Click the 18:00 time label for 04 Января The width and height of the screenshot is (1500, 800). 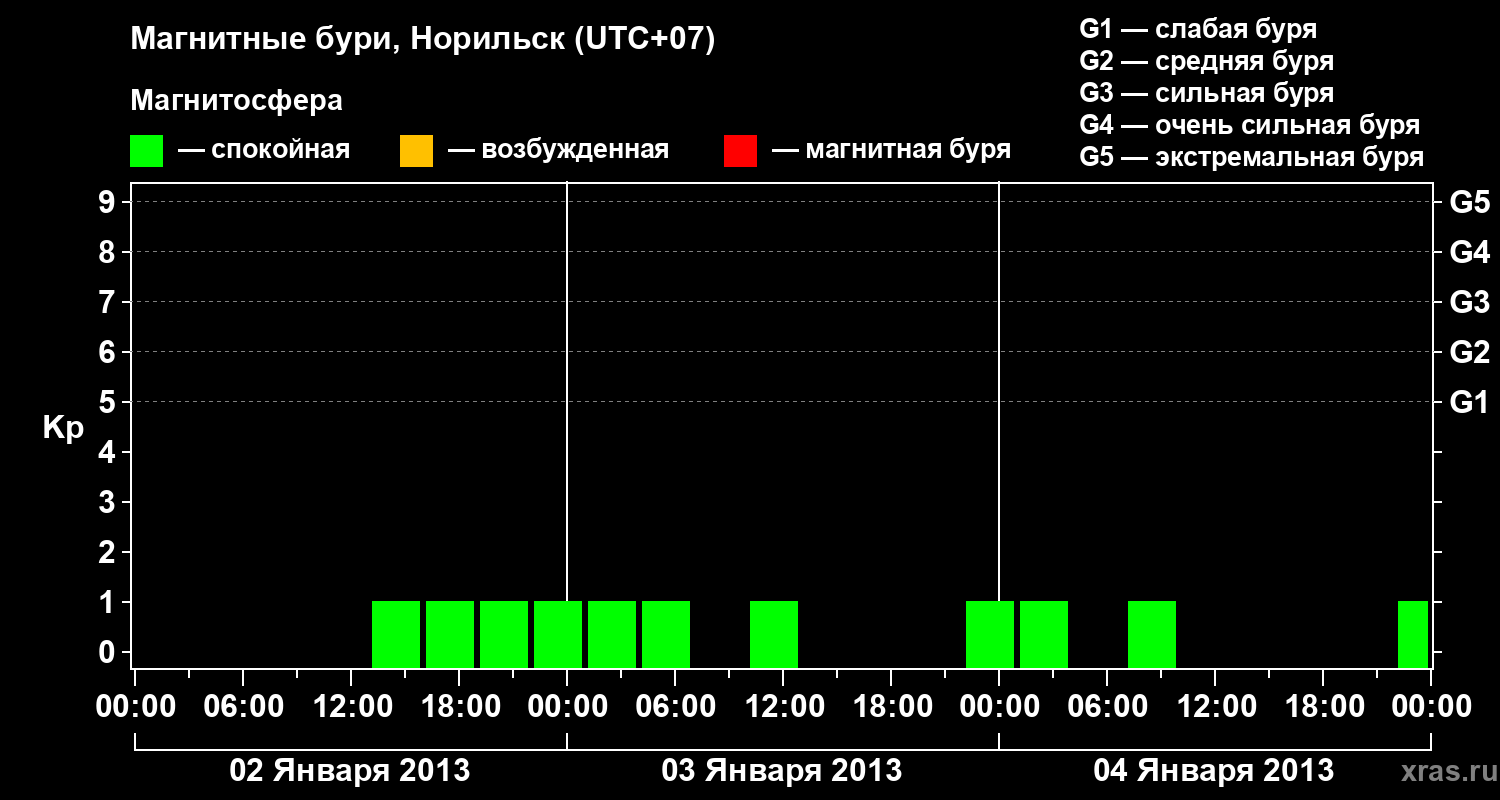[1323, 706]
